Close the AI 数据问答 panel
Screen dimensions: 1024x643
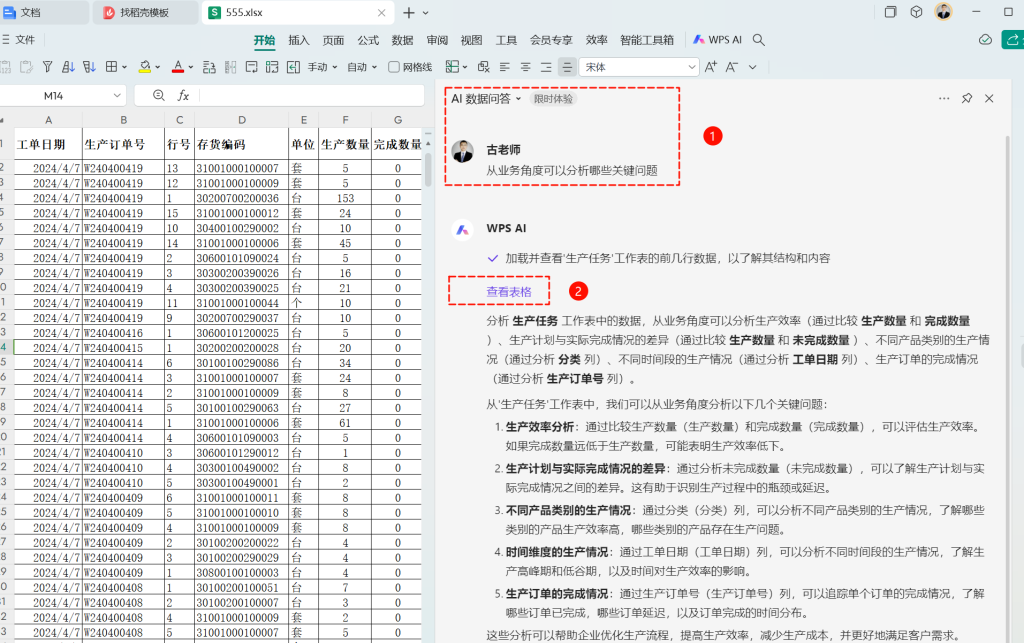click(x=989, y=99)
